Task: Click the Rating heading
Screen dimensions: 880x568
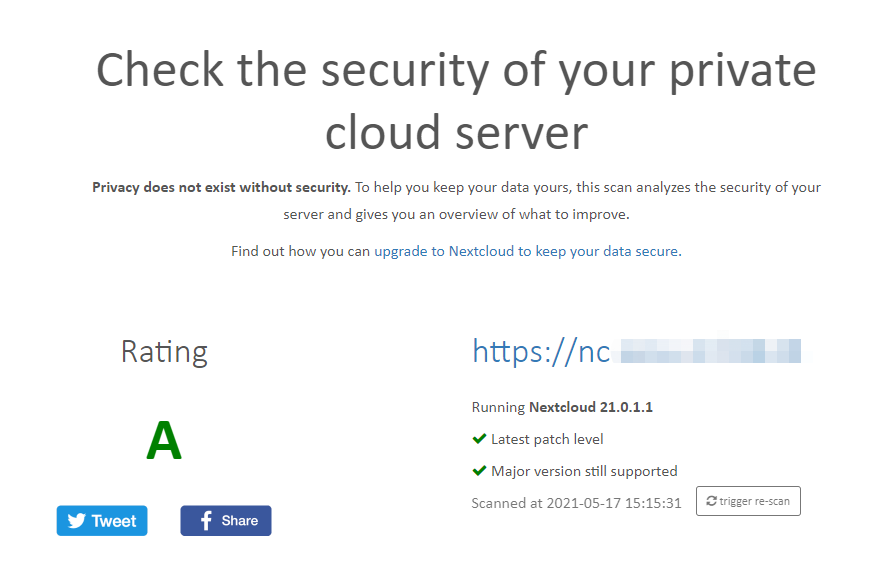Action: (164, 352)
